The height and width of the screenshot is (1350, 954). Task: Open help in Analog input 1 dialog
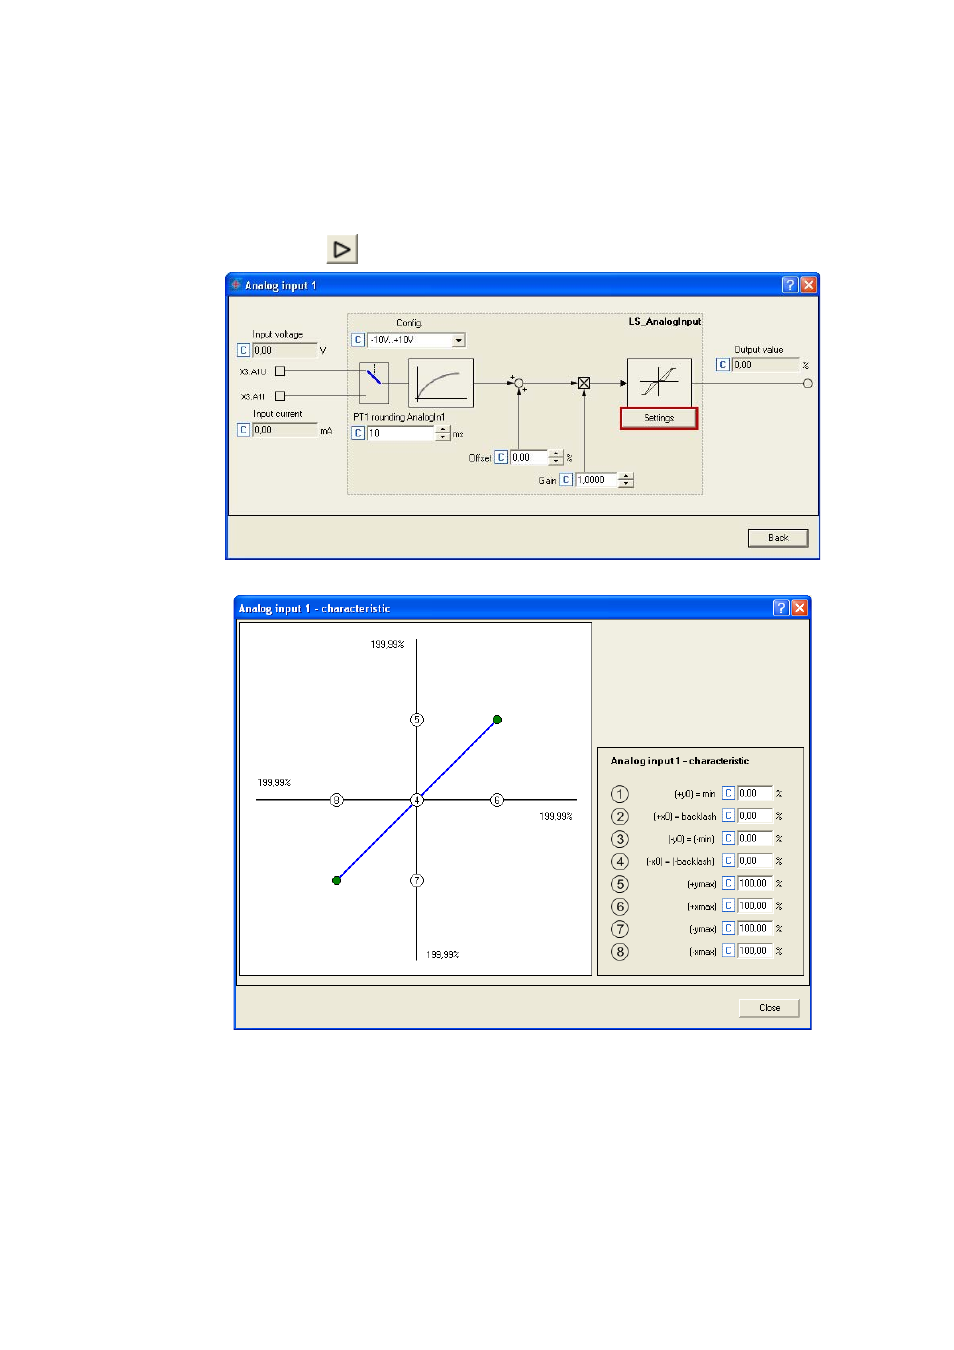pos(790,285)
